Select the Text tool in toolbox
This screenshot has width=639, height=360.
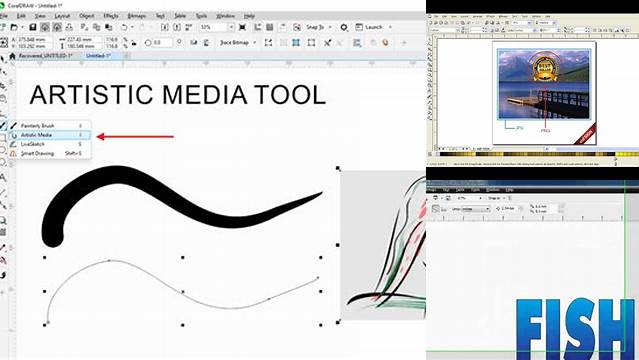point(3,178)
